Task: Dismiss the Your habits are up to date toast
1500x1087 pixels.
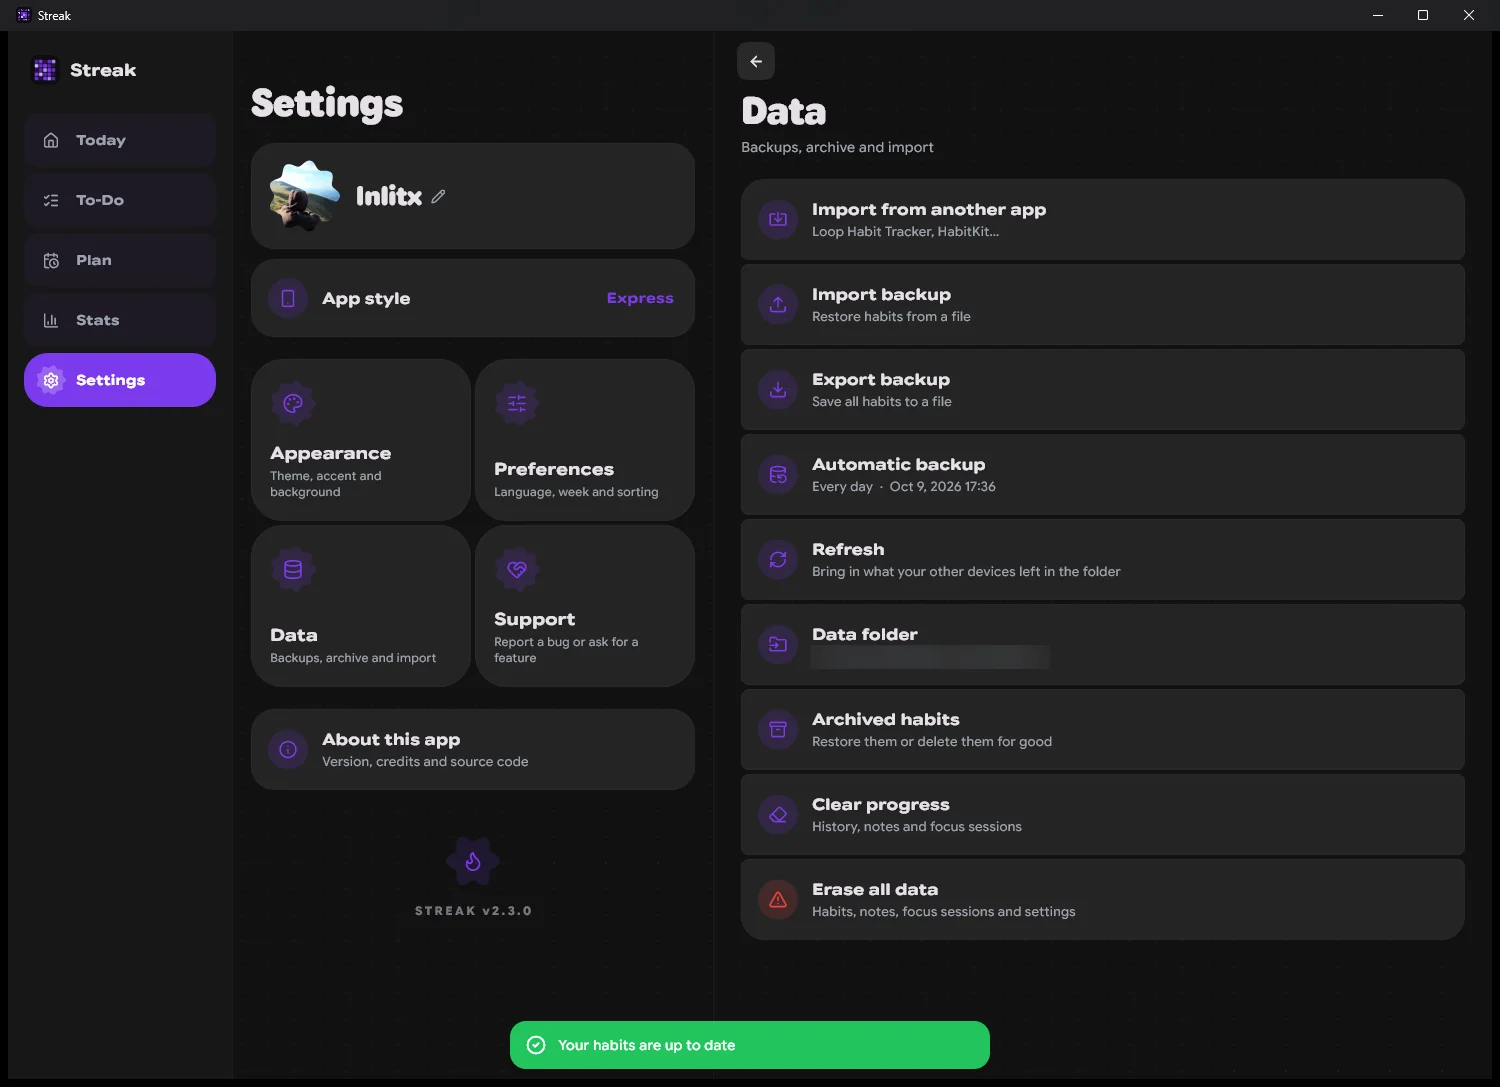Action: 750,1045
